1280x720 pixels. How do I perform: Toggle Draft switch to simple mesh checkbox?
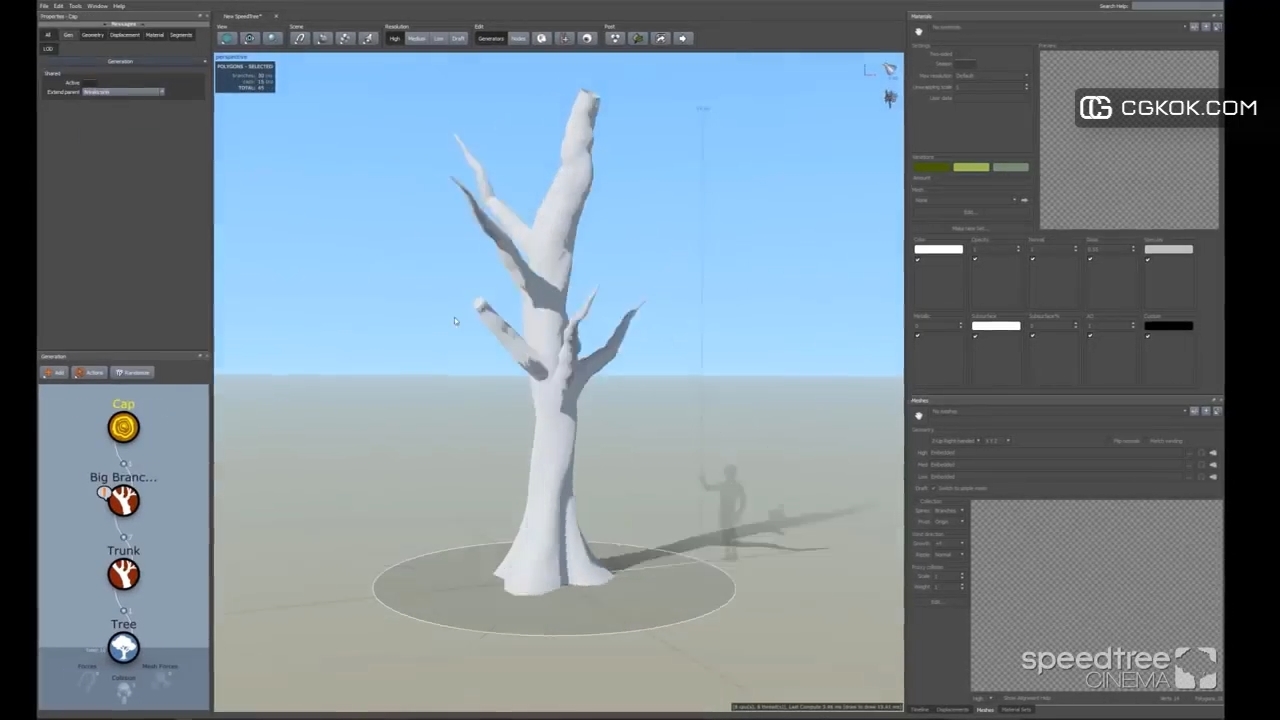[935, 488]
